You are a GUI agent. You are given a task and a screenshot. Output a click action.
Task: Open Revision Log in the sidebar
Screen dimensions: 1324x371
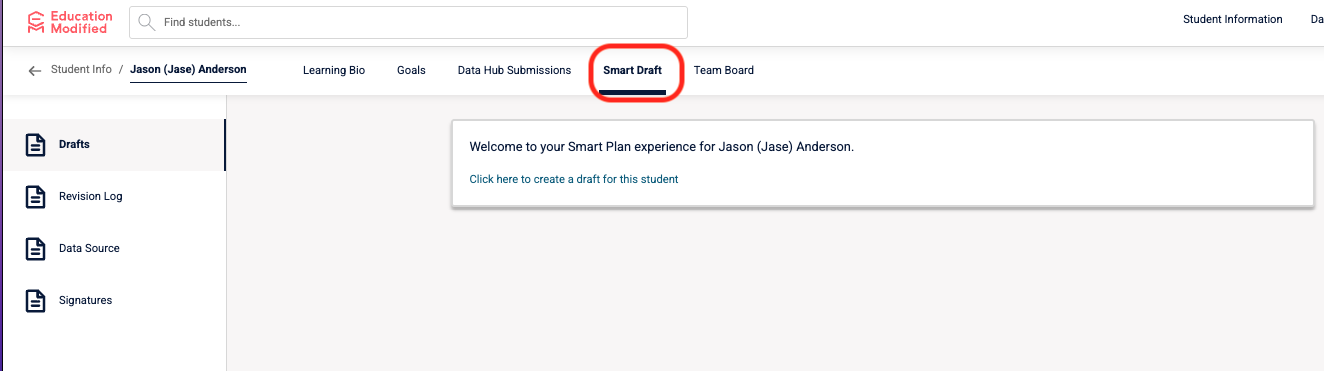coord(113,197)
